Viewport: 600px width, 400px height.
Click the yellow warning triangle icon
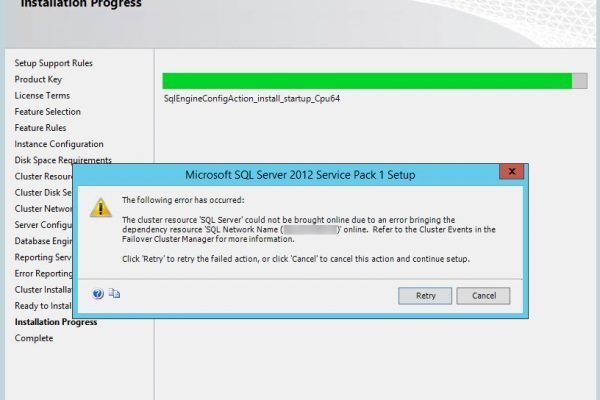point(101,208)
